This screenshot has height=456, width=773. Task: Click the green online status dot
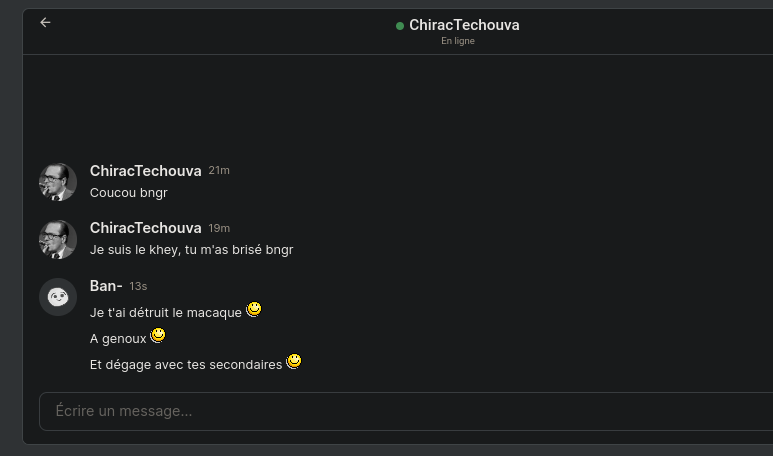click(x=400, y=26)
